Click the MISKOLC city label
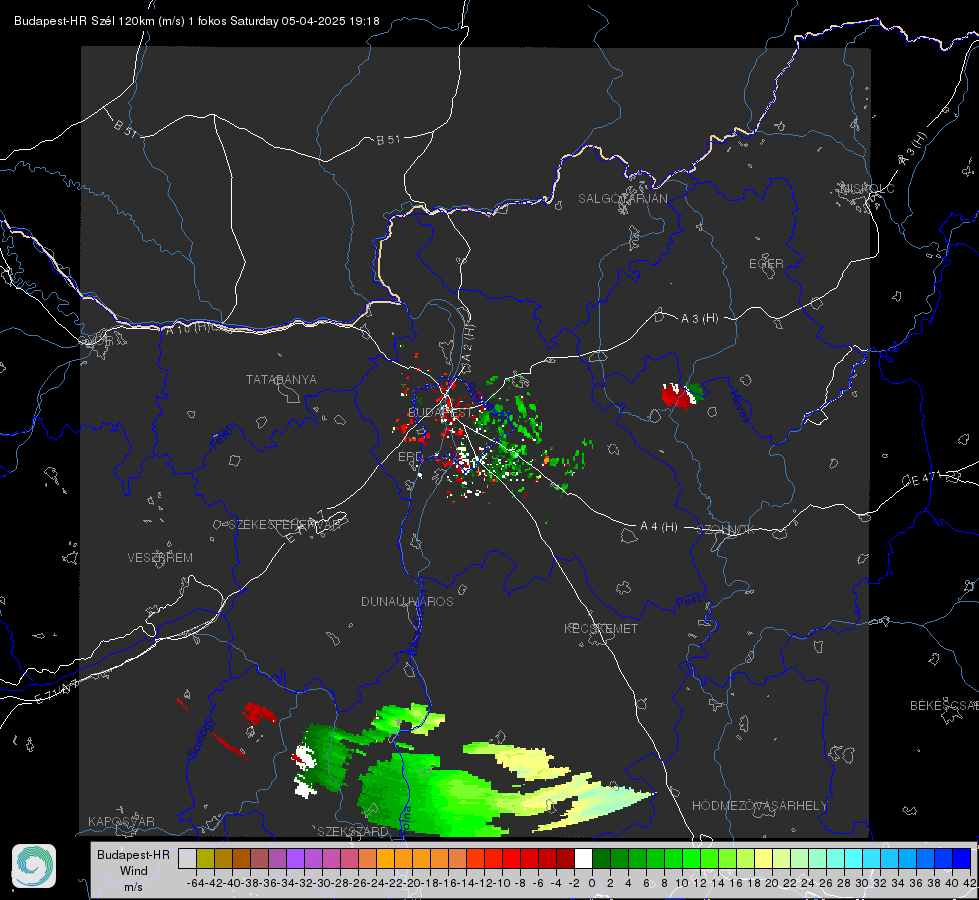This screenshot has width=979, height=900. click(x=867, y=188)
